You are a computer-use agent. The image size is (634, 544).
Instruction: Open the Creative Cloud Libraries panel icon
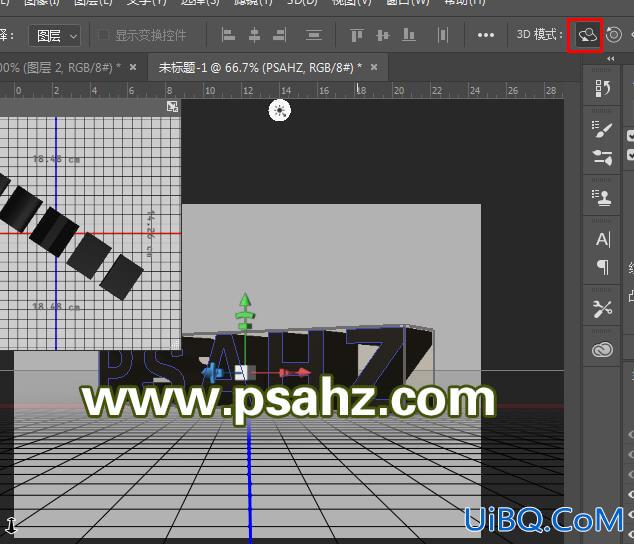click(x=602, y=349)
